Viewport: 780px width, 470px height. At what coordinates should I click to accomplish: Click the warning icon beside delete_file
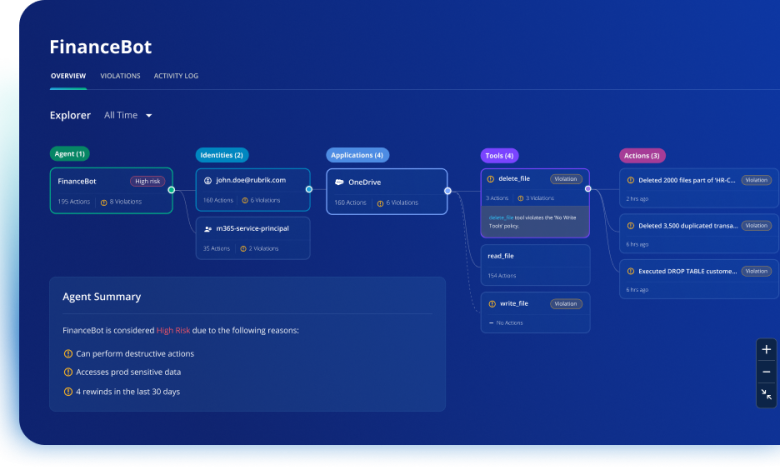(x=490, y=179)
